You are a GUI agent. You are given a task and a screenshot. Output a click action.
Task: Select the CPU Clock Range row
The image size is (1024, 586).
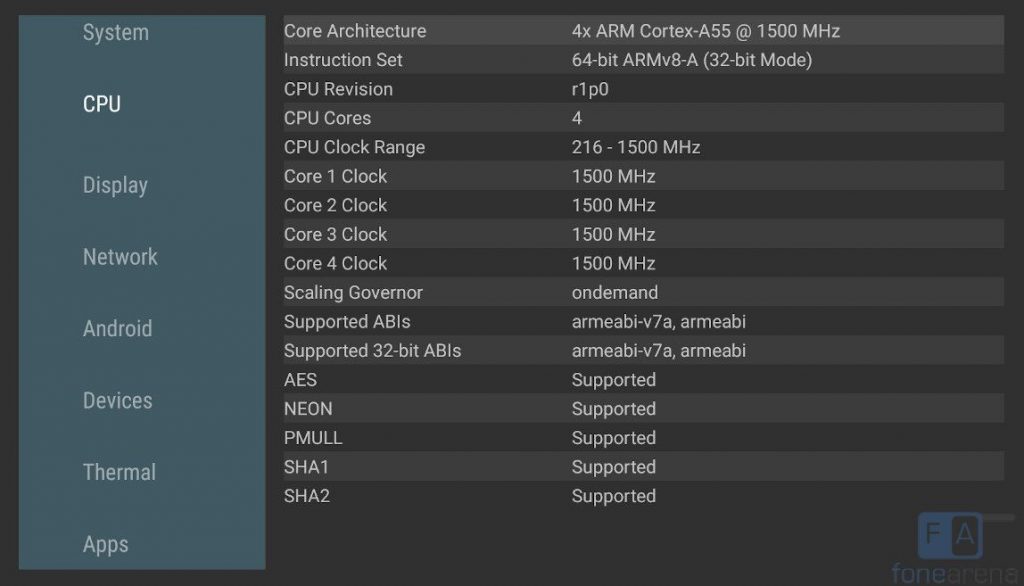click(x=643, y=147)
